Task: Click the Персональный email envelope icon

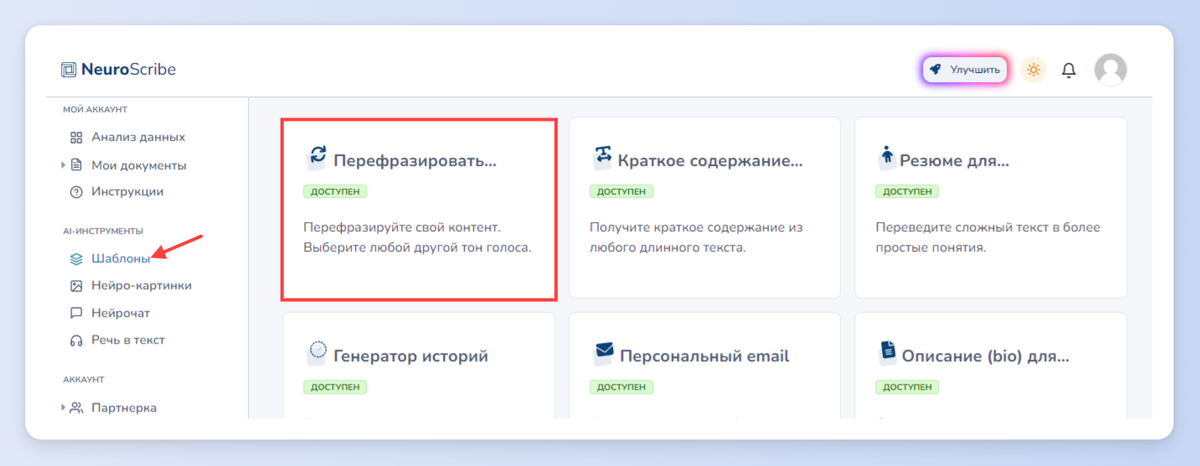Action: point(603,351)
